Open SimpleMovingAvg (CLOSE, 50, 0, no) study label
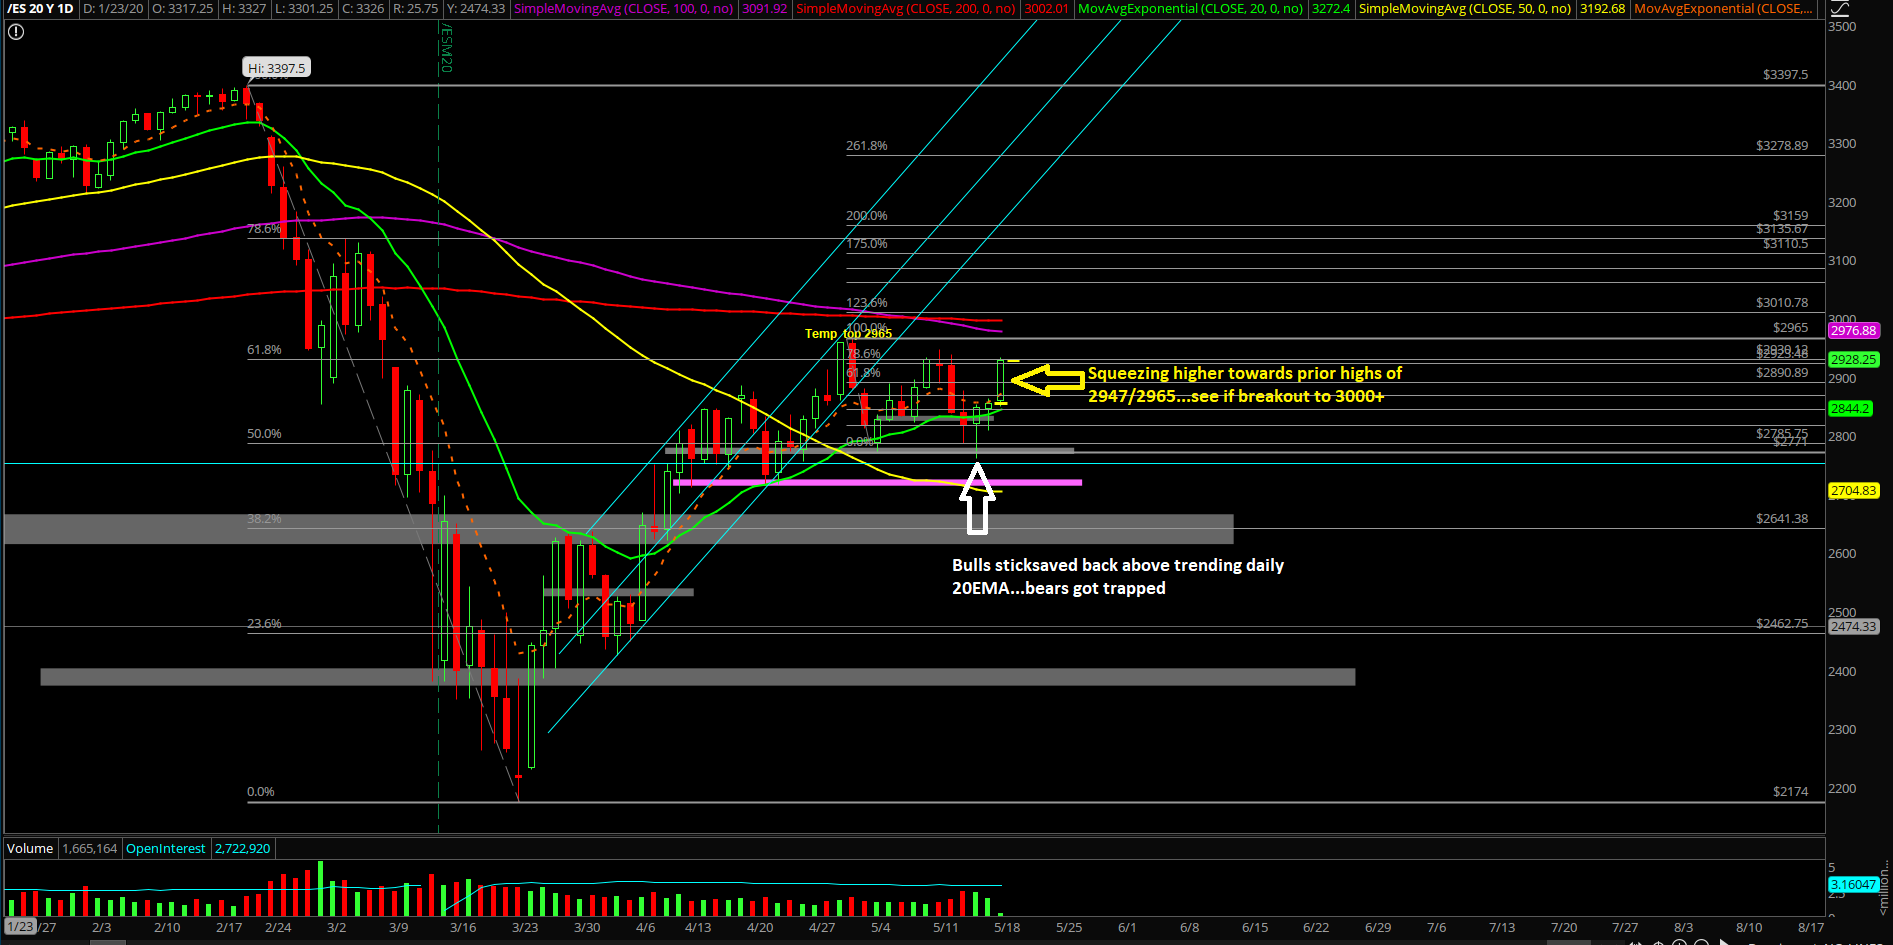Screen dimensions: 1893x945 coord(1465,9)
